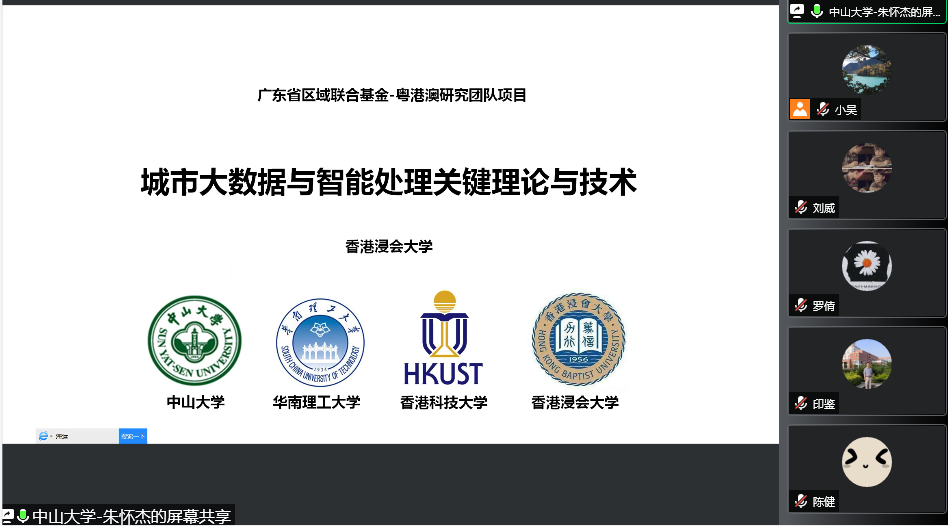Select 陈健's cartoon face avatar

pos(866,461)
